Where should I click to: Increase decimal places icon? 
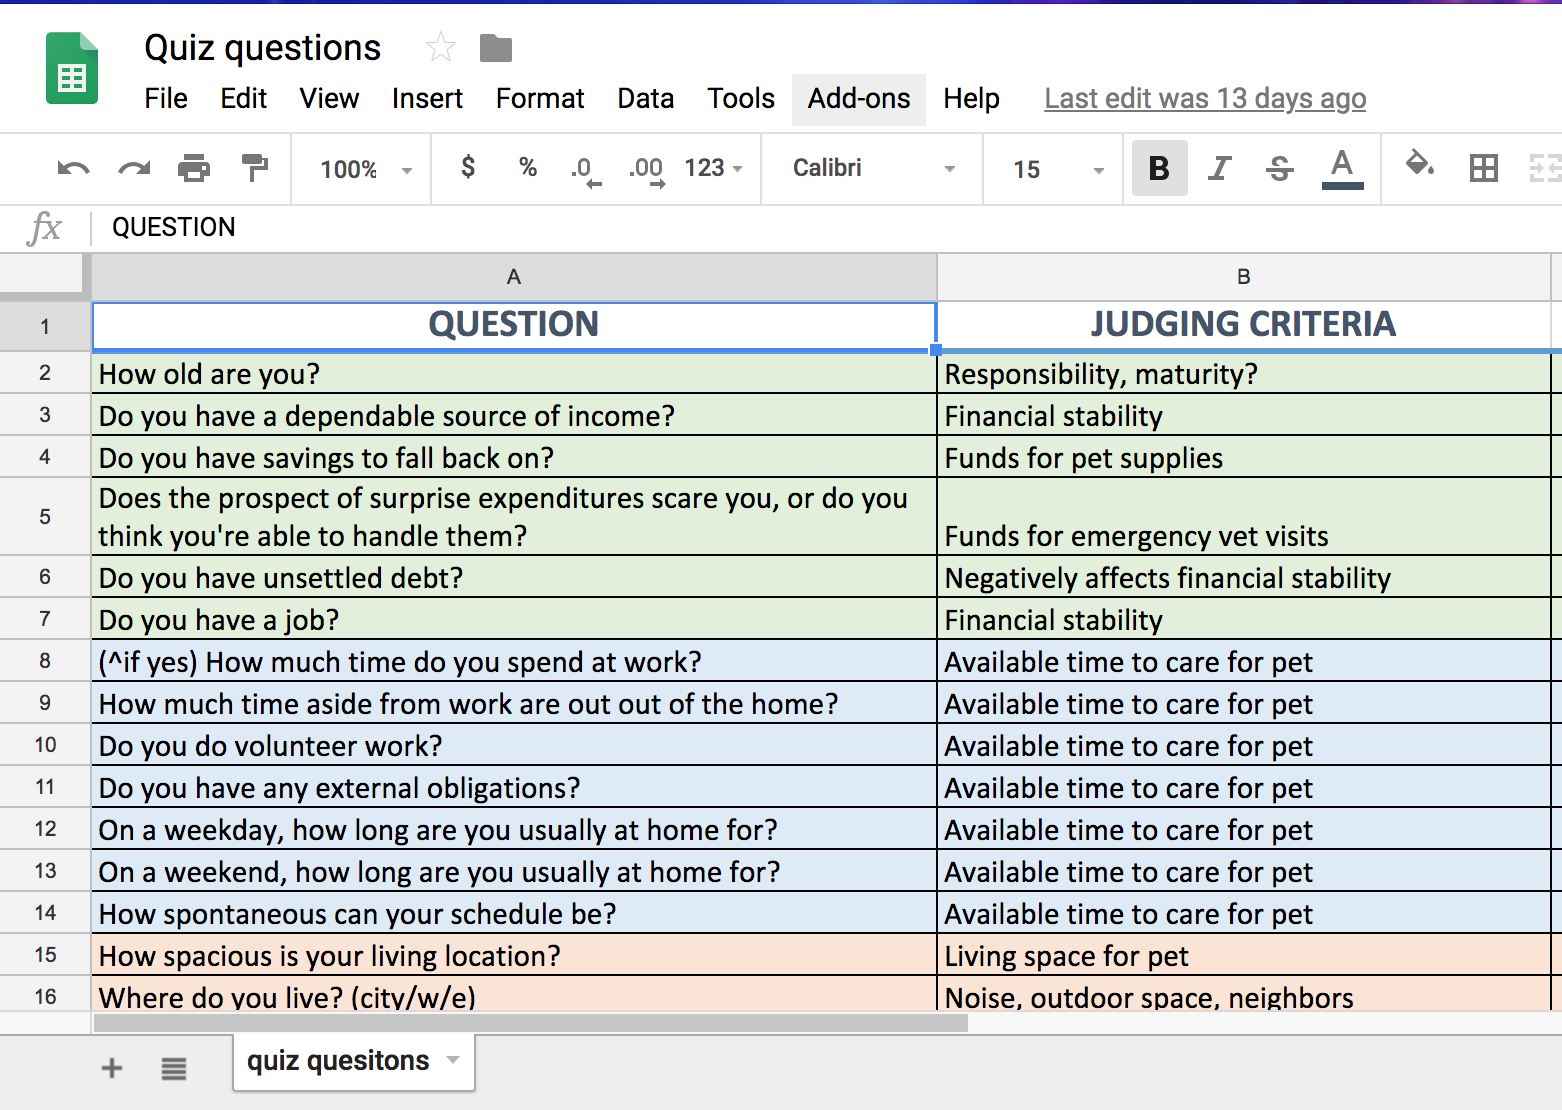pos(647,170)
